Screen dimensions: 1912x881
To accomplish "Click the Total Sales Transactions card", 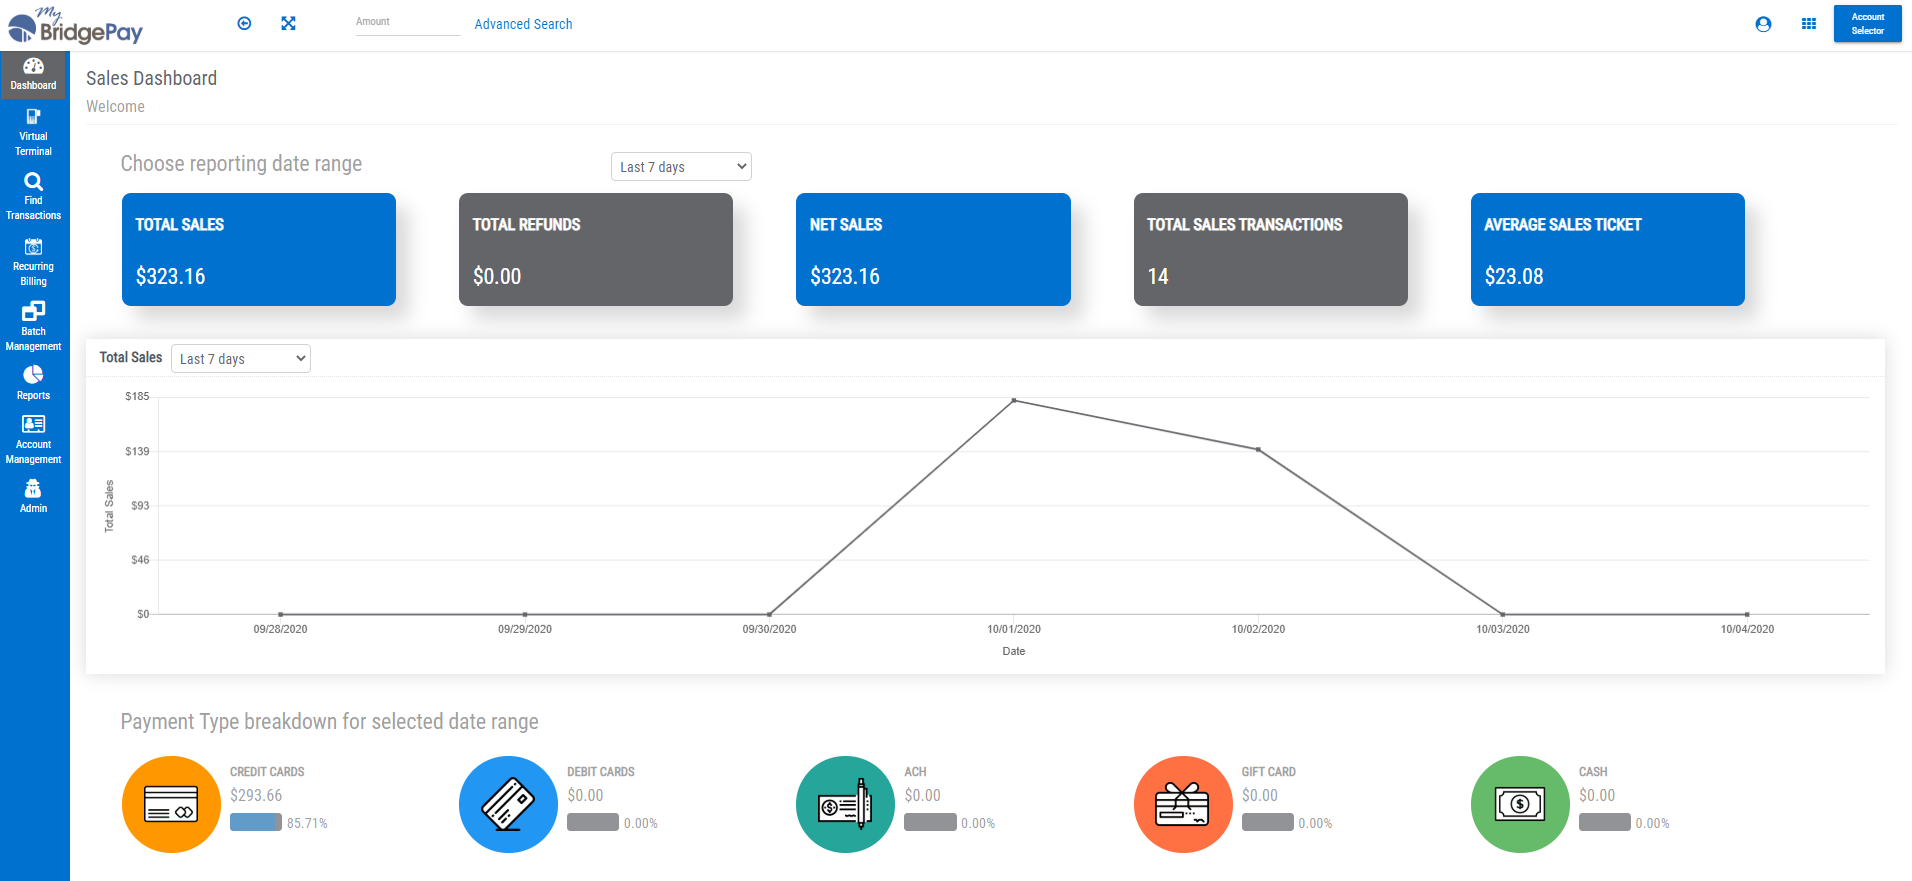I will 1271,250.
